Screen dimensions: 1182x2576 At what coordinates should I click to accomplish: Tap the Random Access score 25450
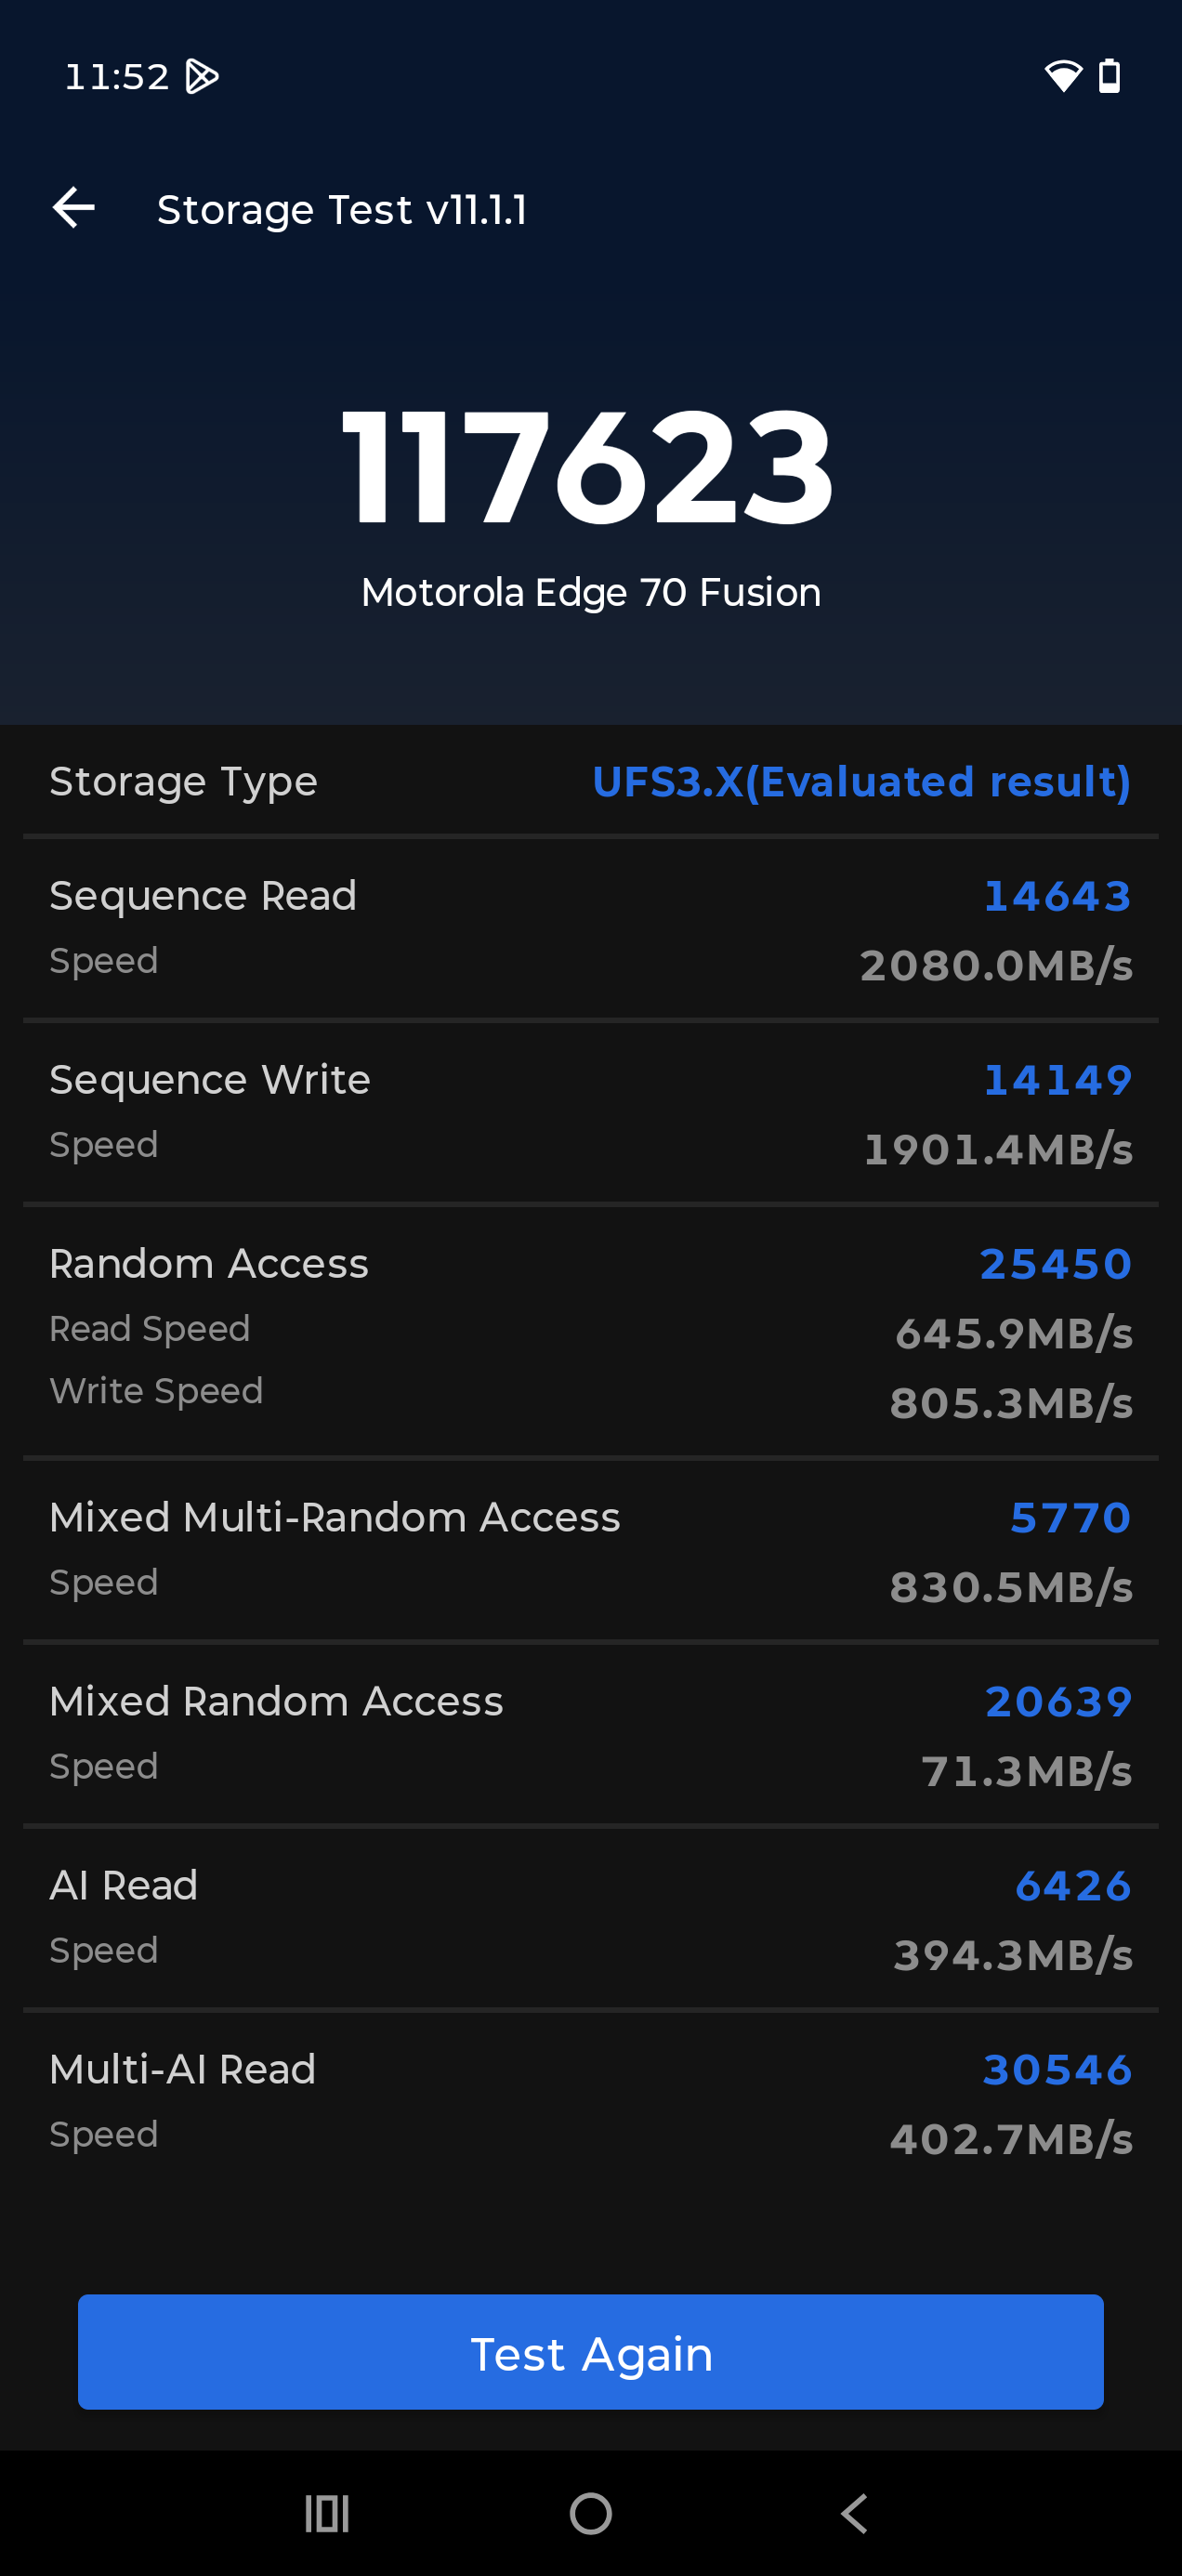[x=1055, y=1264]
